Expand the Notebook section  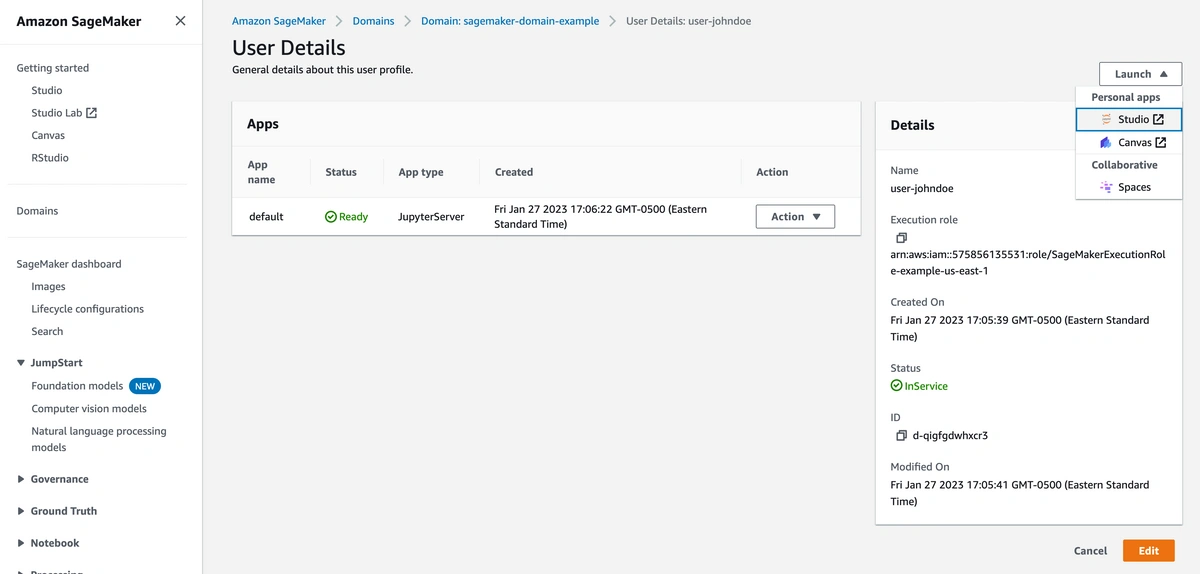[x=22, y=543]
